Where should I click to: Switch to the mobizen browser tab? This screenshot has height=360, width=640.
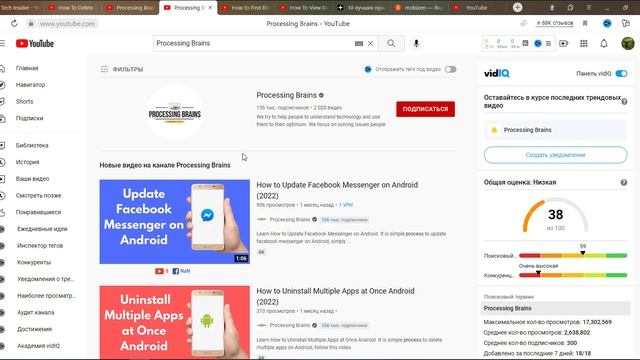coord(420,7)
